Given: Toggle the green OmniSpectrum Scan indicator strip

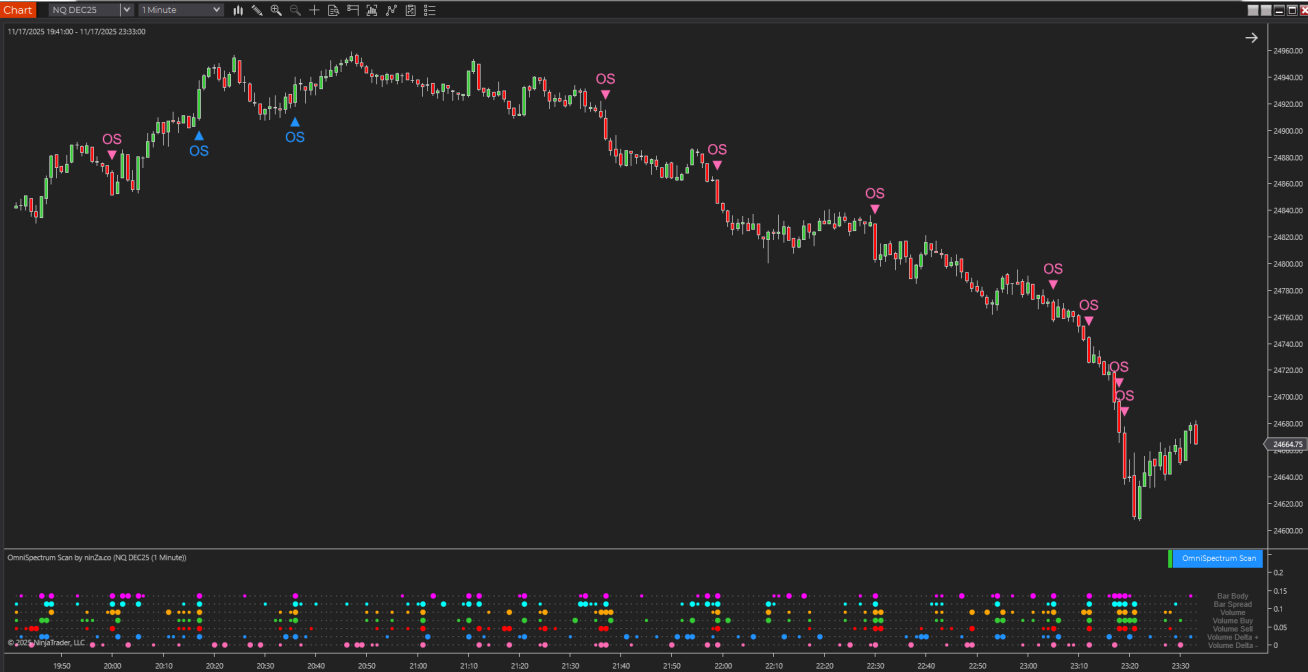Looking at the screenshot, I should click(x=1170, y=558).
